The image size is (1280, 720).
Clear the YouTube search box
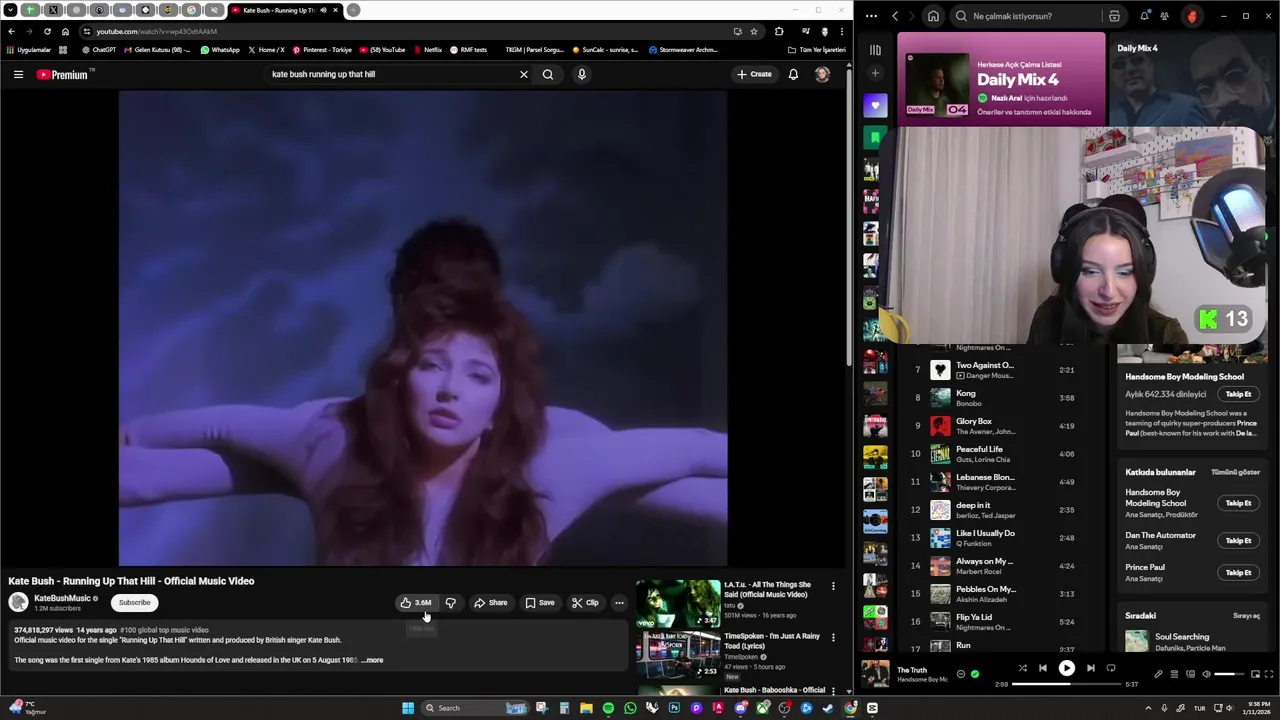coord(523,74)
